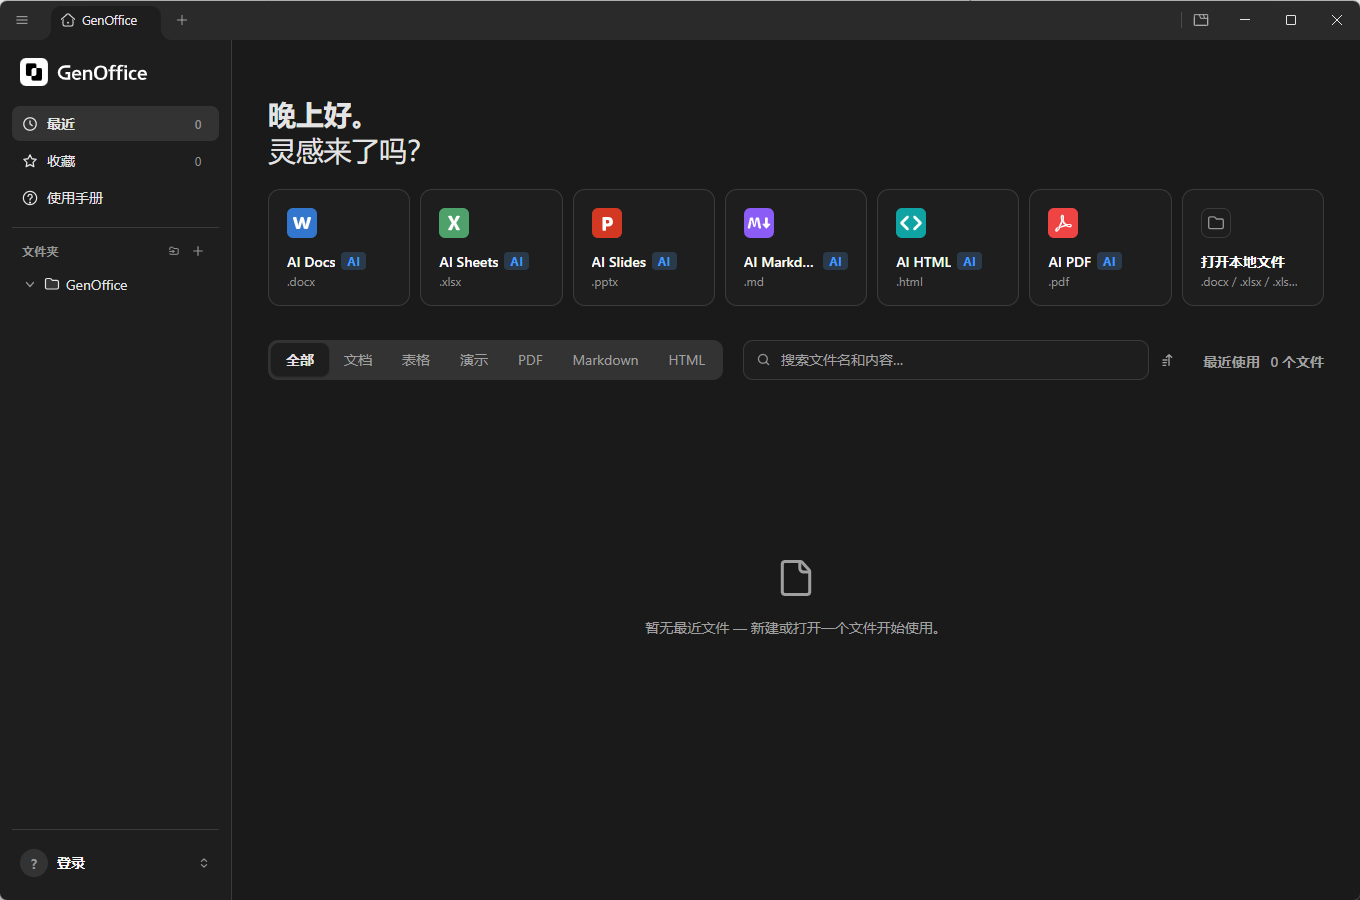Select the 全部 filter tab
1360x900 pixels.
tap(300, 360)
